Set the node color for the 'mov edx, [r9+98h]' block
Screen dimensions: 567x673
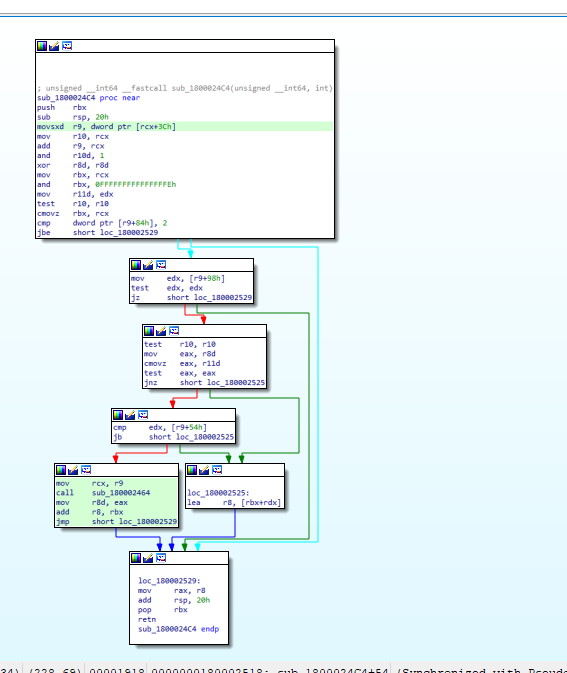[136, 265]
